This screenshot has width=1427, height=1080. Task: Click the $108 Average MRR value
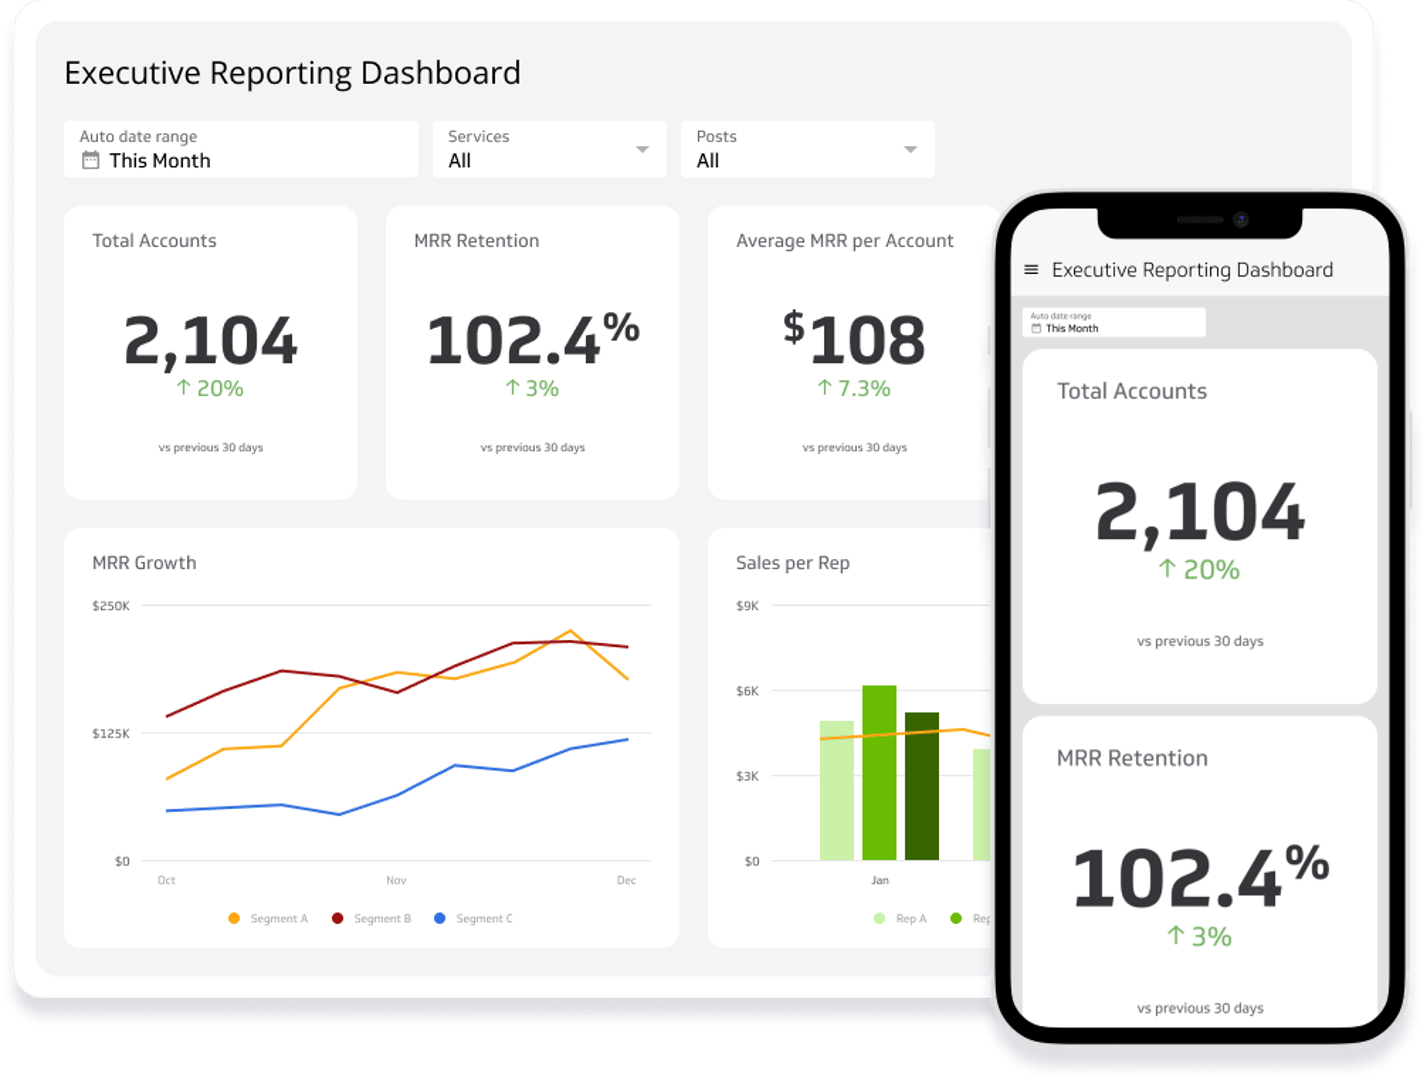pyautogui.click(x=855, y=339)
